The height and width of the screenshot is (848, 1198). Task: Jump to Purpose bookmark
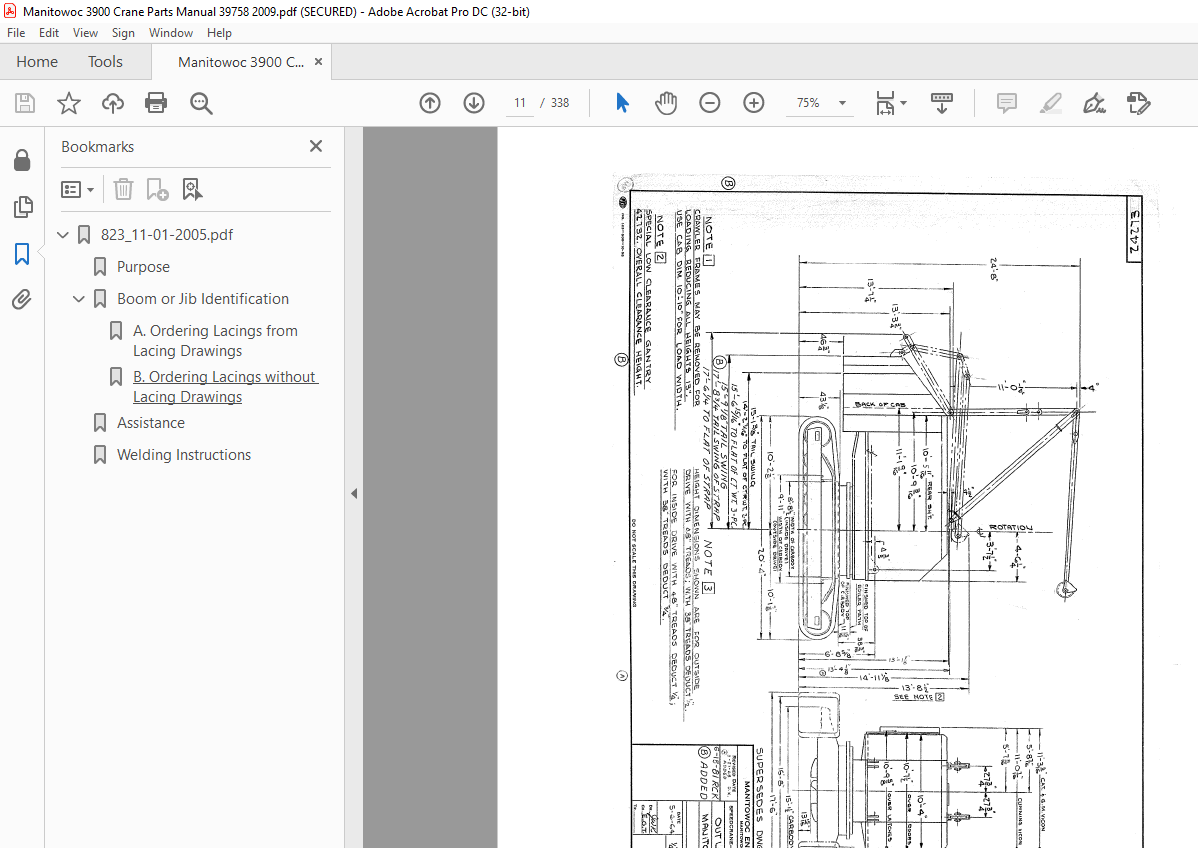[x=143, y=267]
